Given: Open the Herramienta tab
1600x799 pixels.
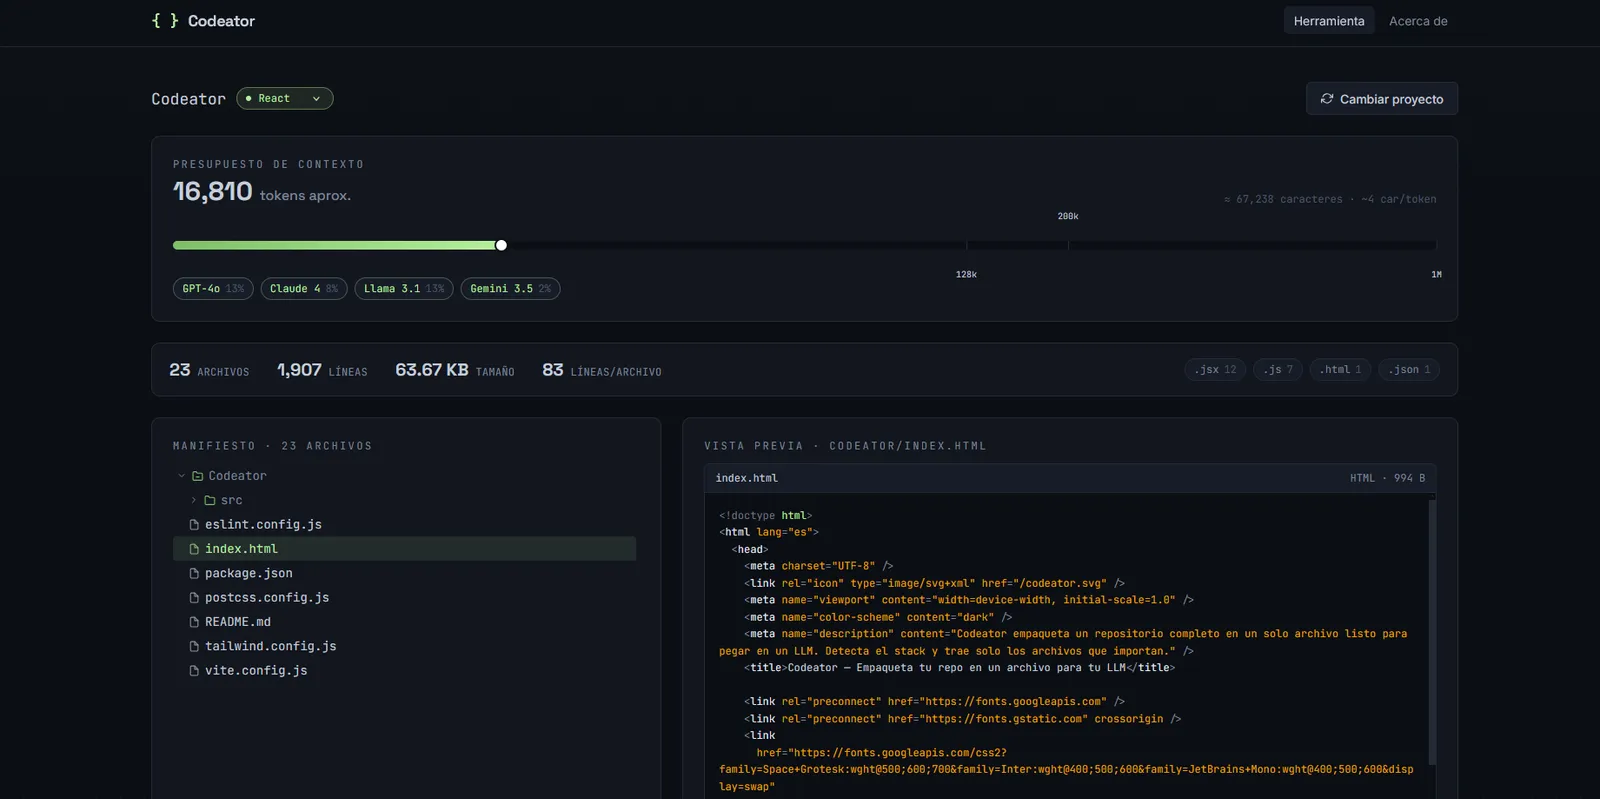Looking at the screenshot, I should [x=1329, y=21].
